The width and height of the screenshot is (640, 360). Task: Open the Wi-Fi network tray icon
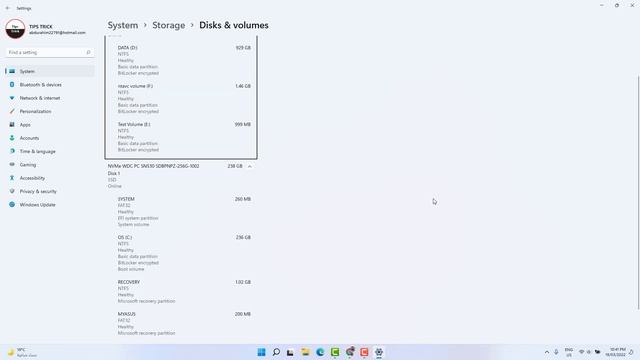coord(581,352)
